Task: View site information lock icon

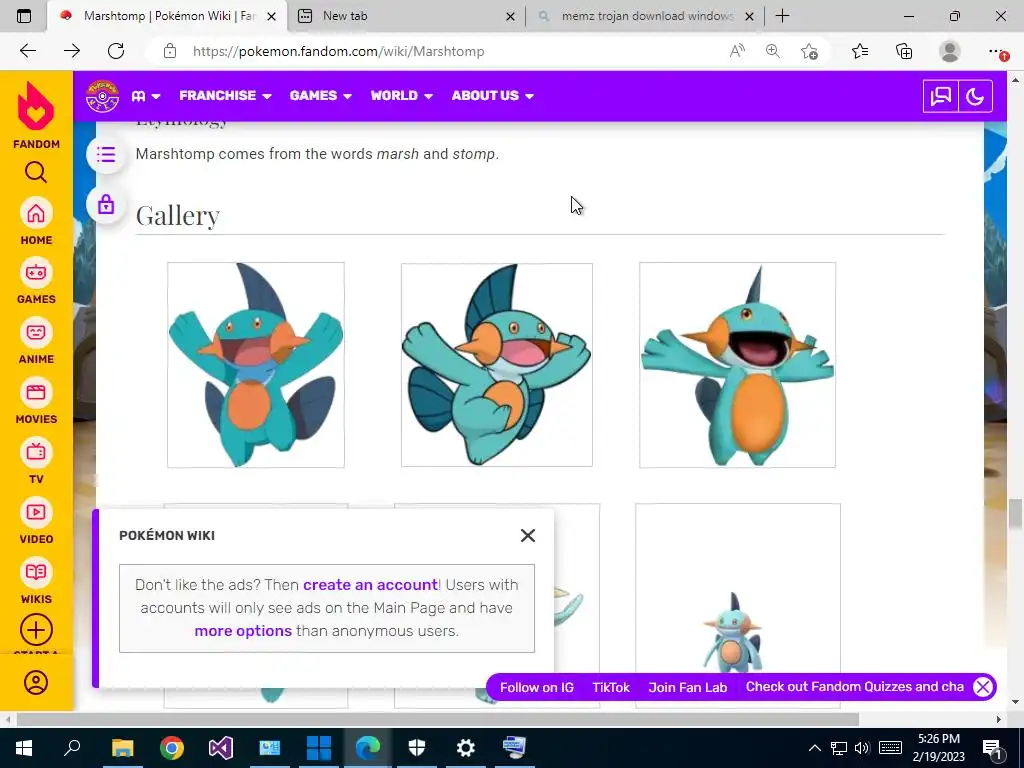Action: [170, 51]
